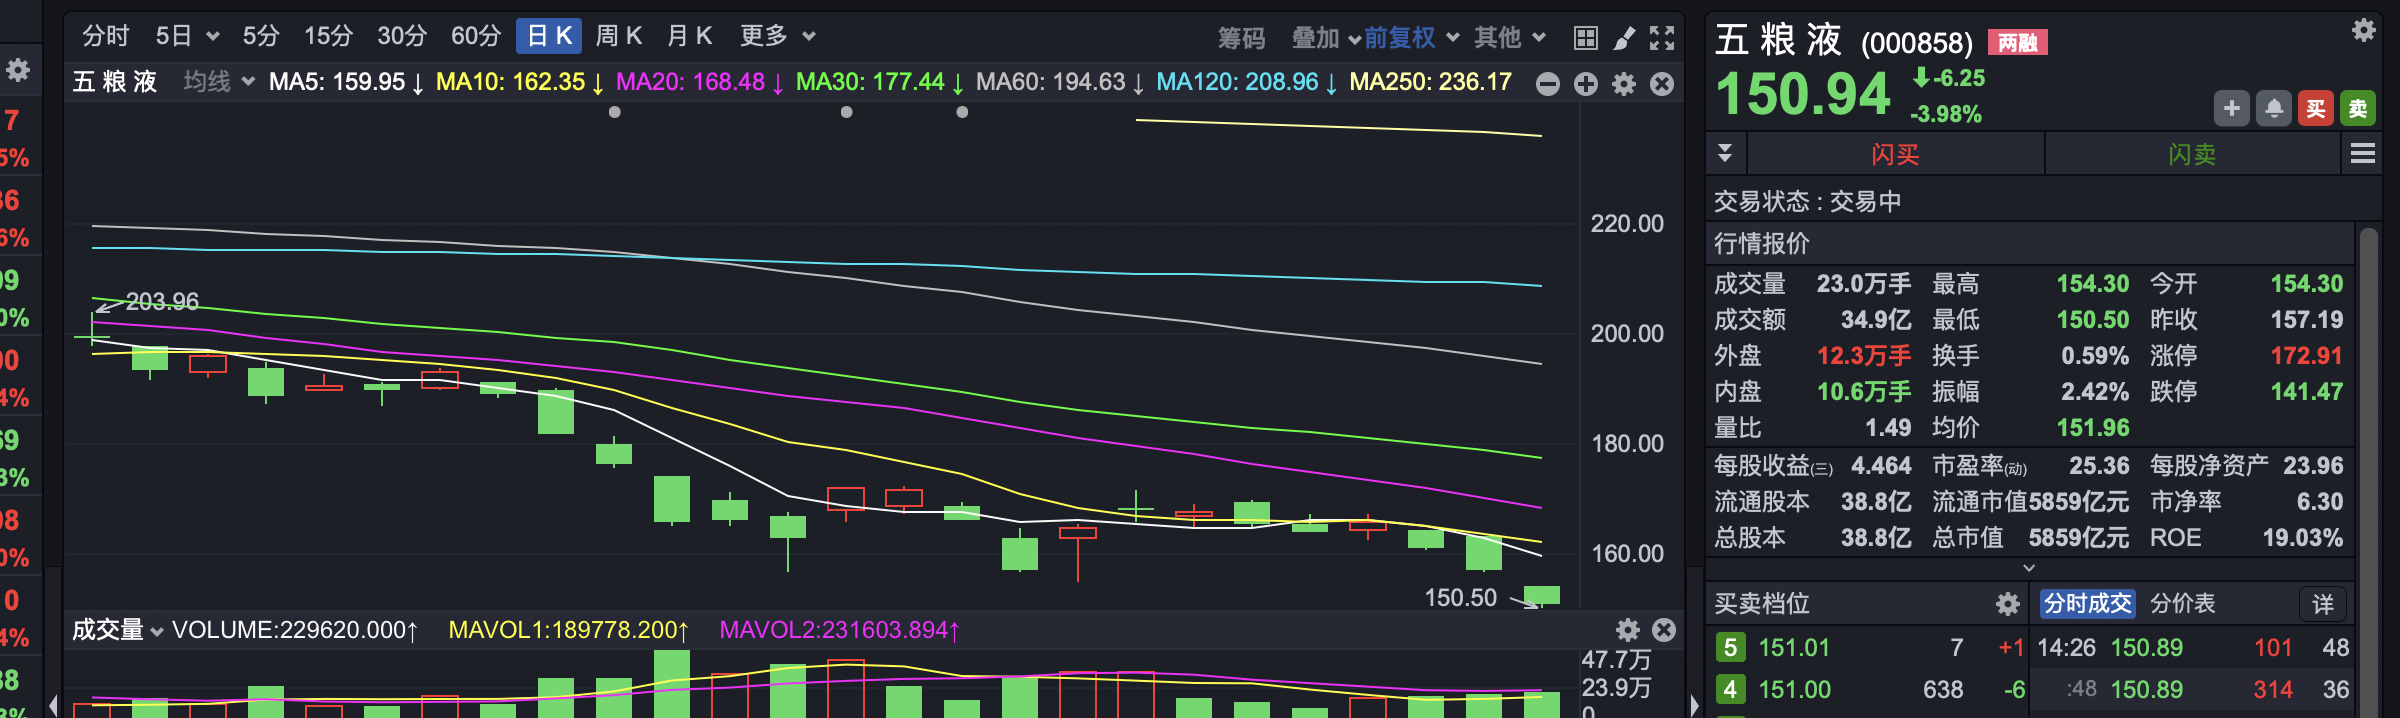This screenshot has width=2400, height=718.
Task: Open the left sidebar settings gear
Action: pos(18,70)
